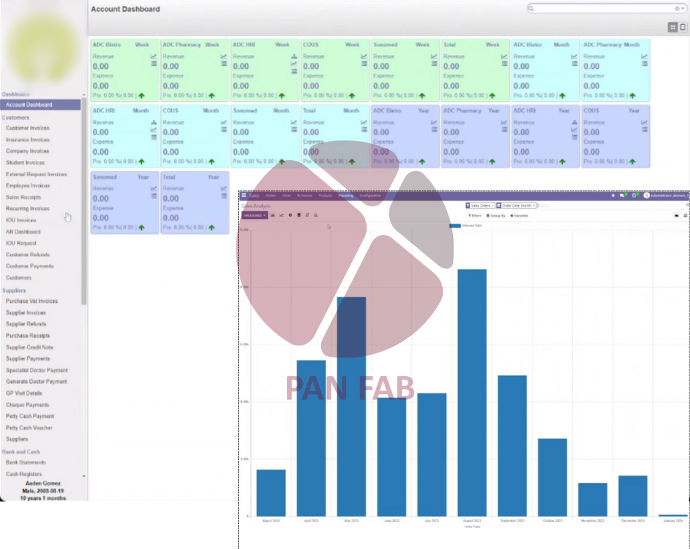690x549 pixels.
Task: Open Configuration menu in Sales window
Action: point(370,195)
